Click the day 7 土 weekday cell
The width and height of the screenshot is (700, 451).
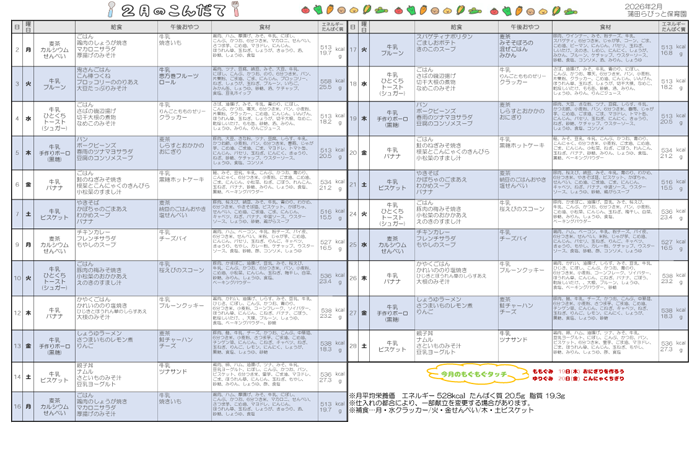tap(29, 214)
